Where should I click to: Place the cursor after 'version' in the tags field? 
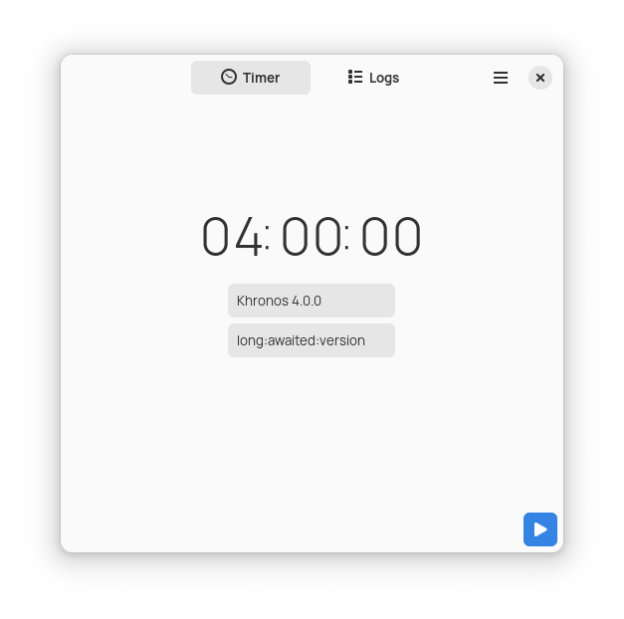point(366,340)
